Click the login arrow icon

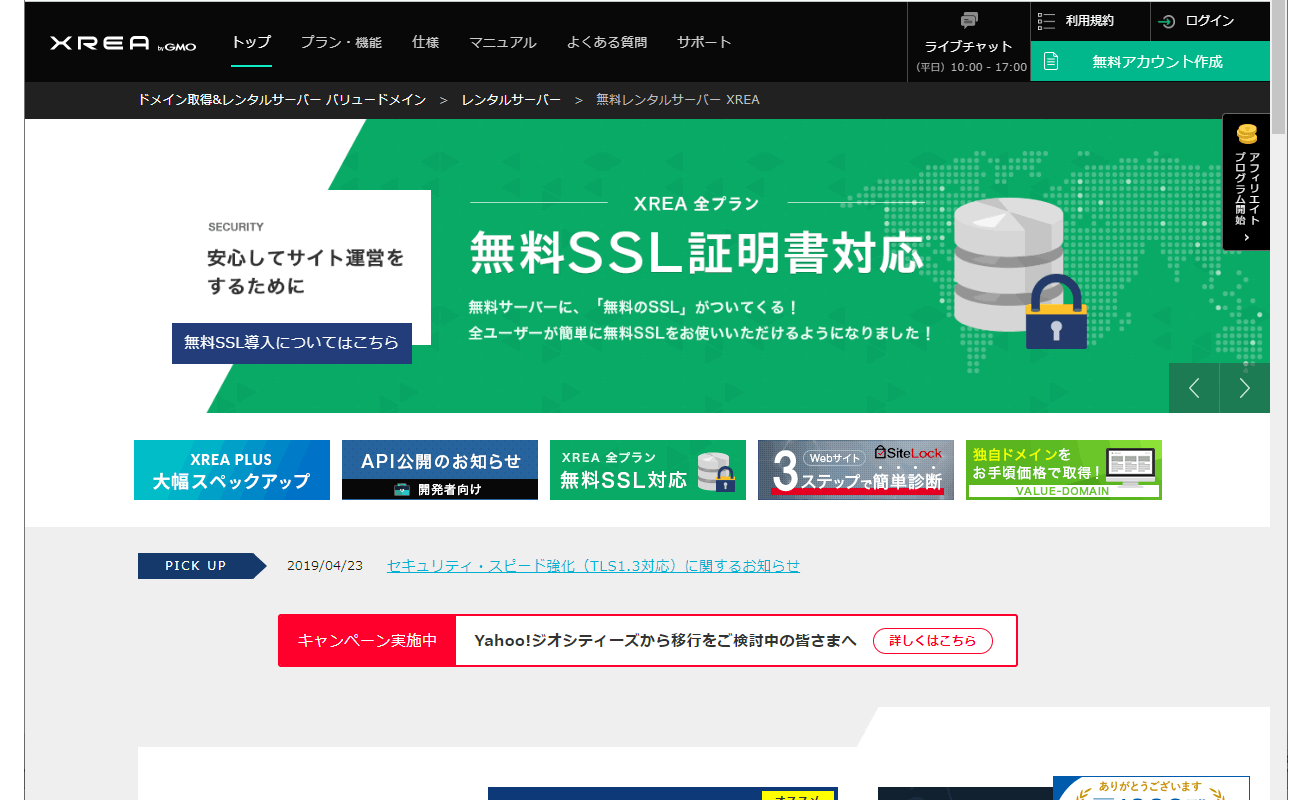[x=1166, y=21]
